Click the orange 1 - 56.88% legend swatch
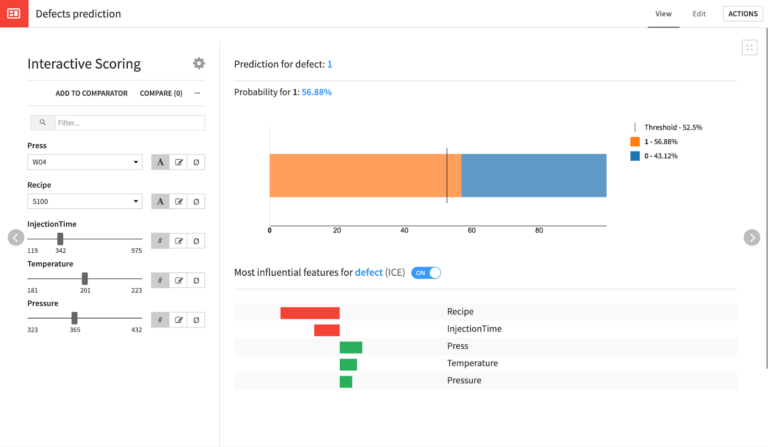This screenshot has height=447, width=768. pos(635,141)
